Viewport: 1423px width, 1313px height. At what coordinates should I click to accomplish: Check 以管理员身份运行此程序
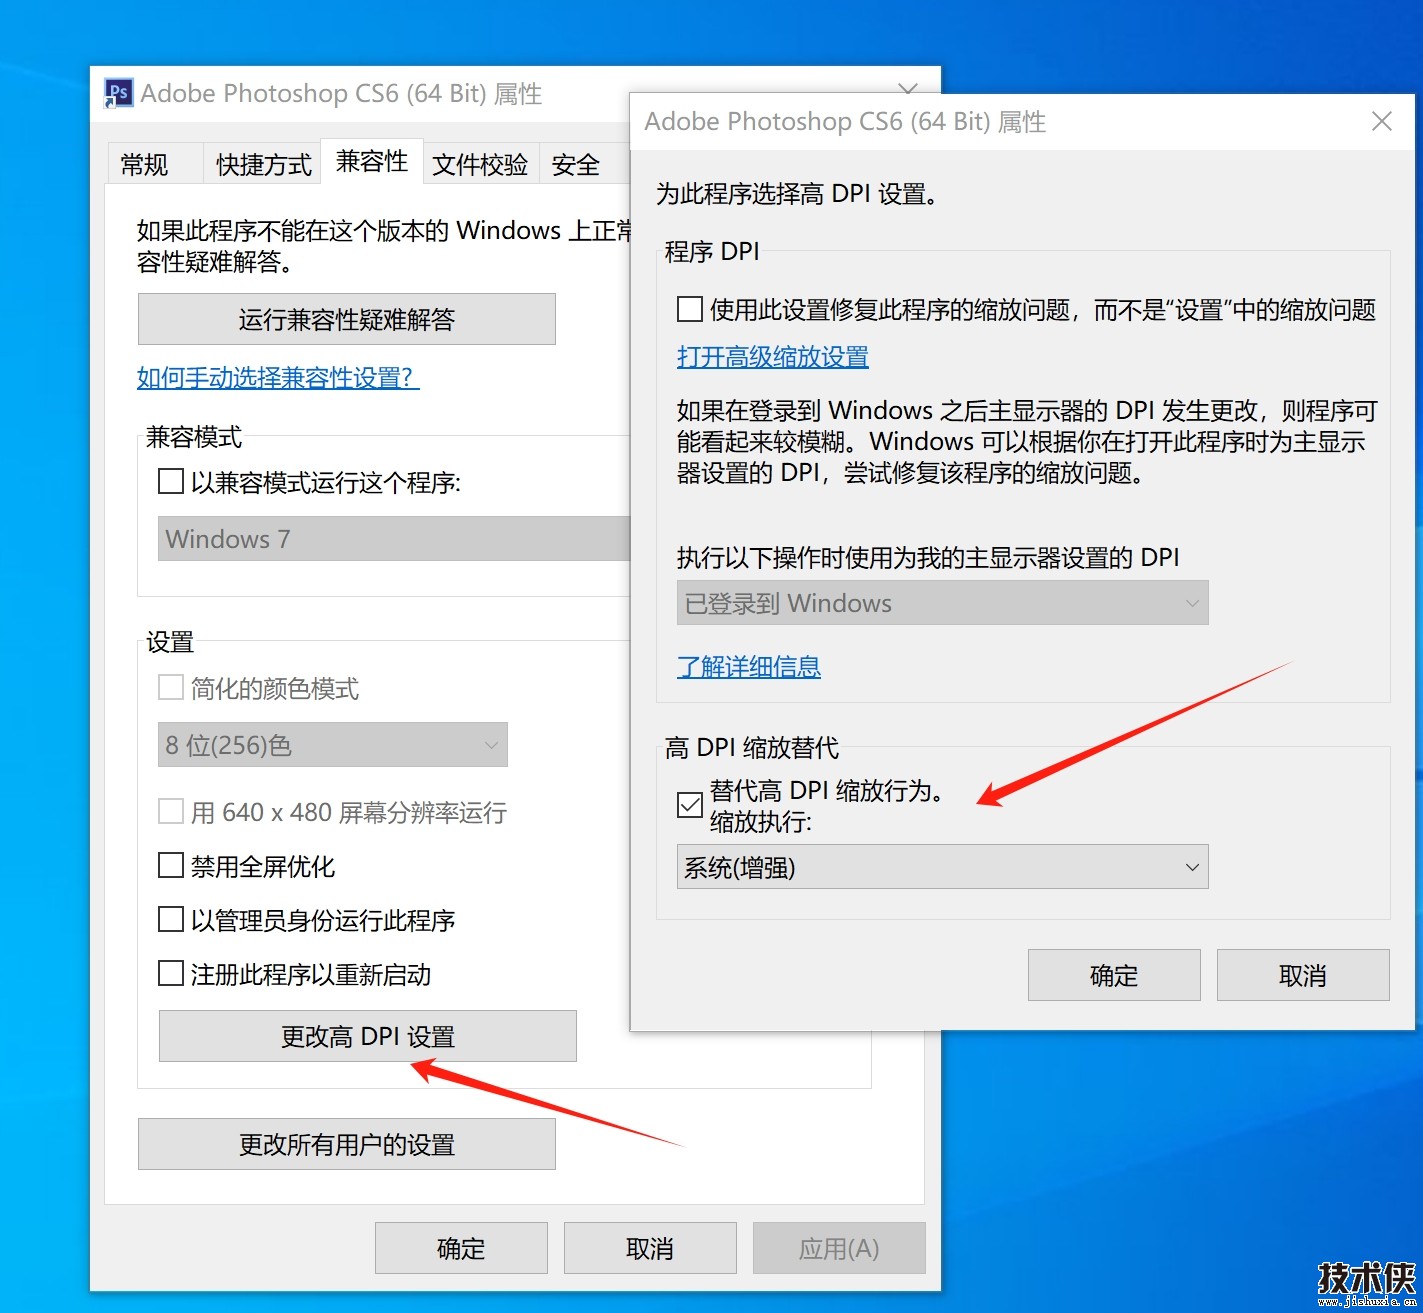pyautogui.click(x=171, y=919)
